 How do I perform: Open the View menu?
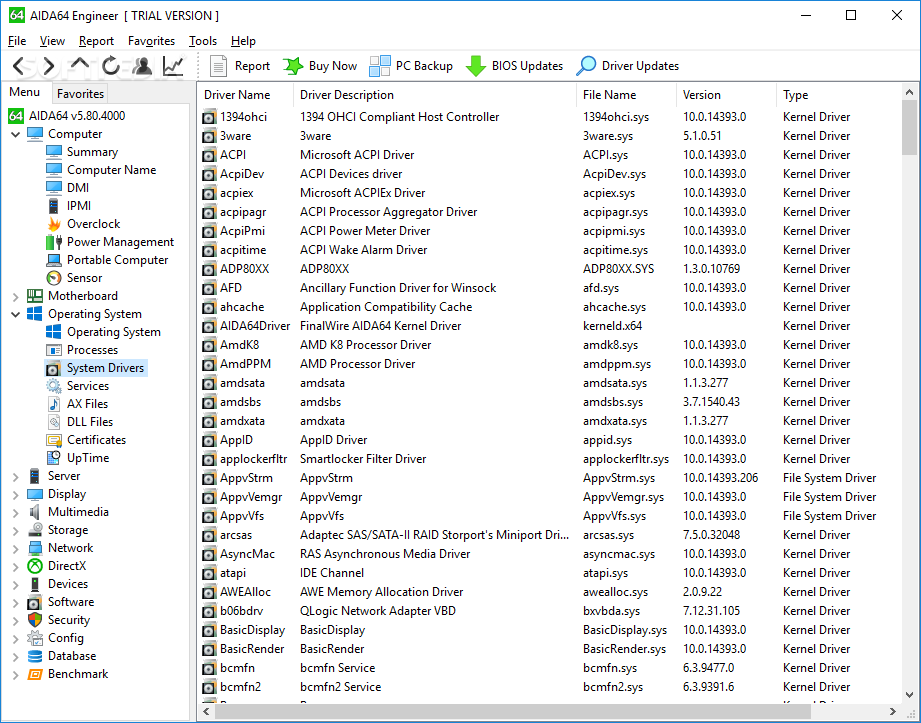pos(52,41)
